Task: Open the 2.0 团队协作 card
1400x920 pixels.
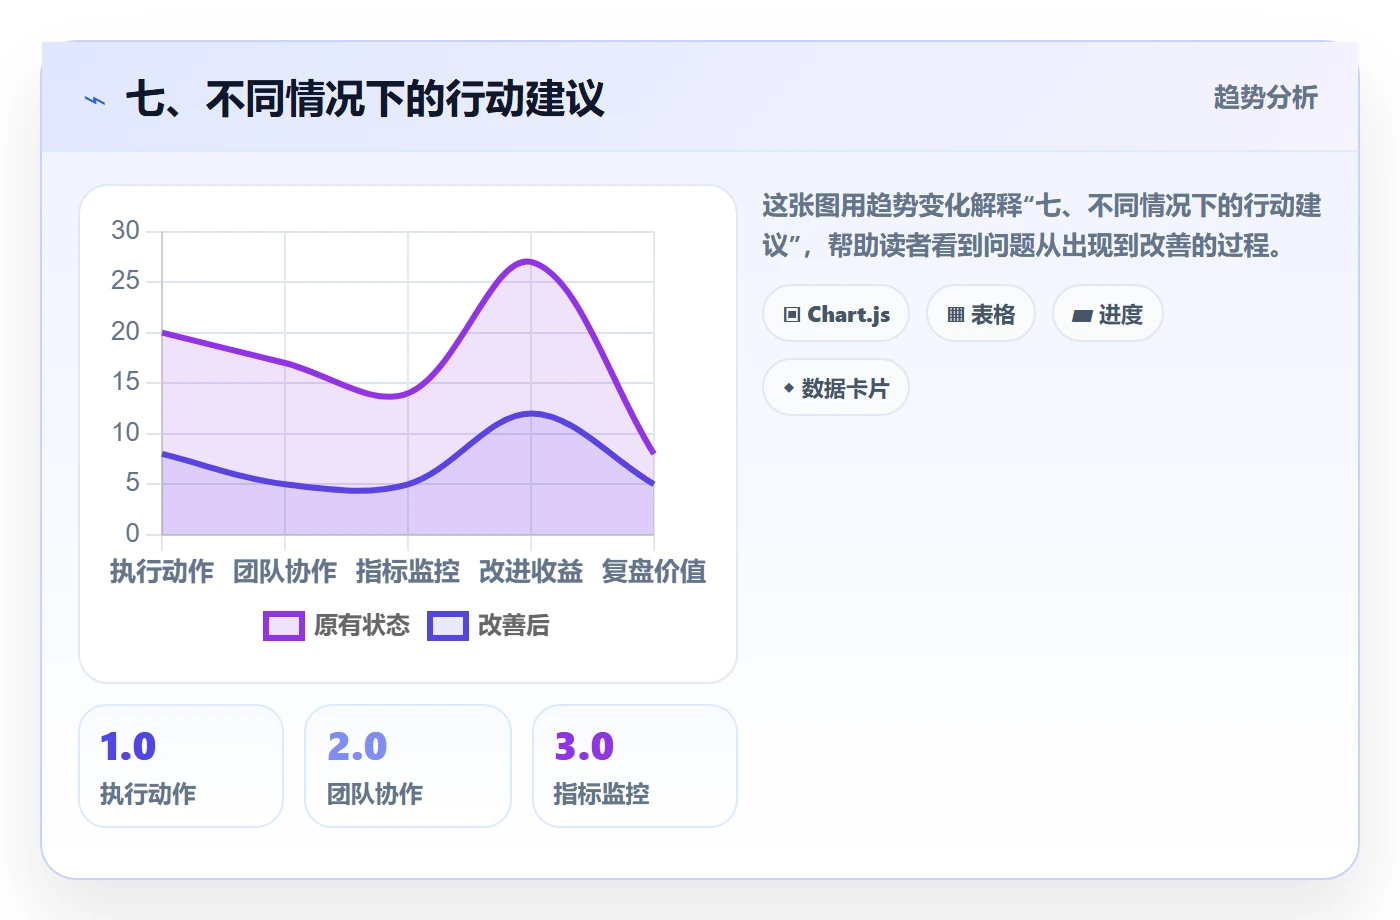Action: coord(408,766)
